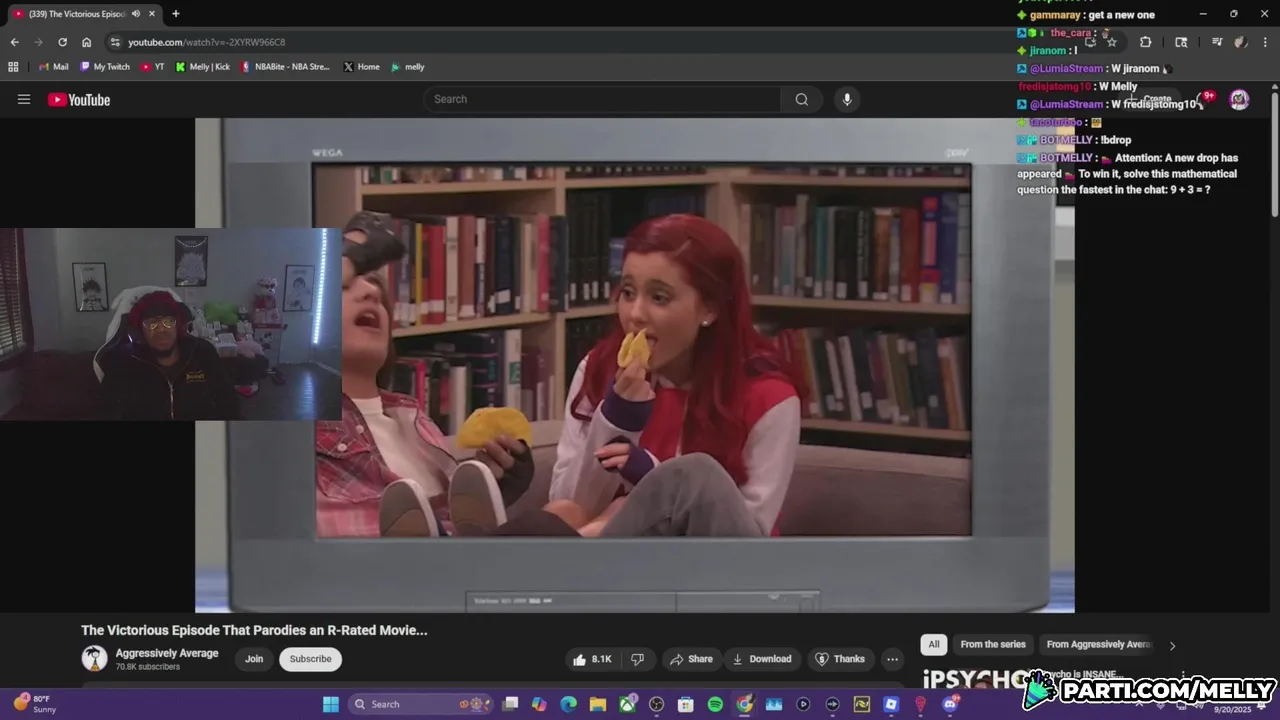Select From Aggressively Average chip
Image resolution: width=1280 pixels, height=720 pixels.
[1098, 645]
